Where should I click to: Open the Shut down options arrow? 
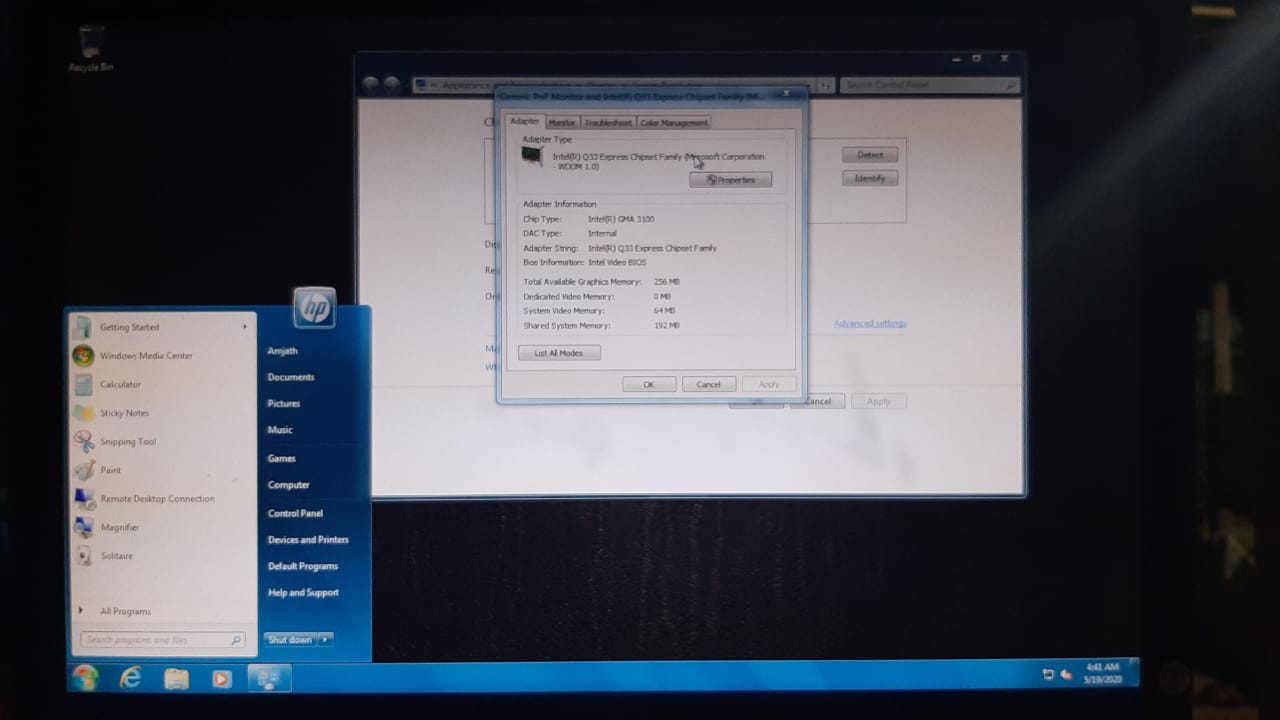tap(324, 639)
